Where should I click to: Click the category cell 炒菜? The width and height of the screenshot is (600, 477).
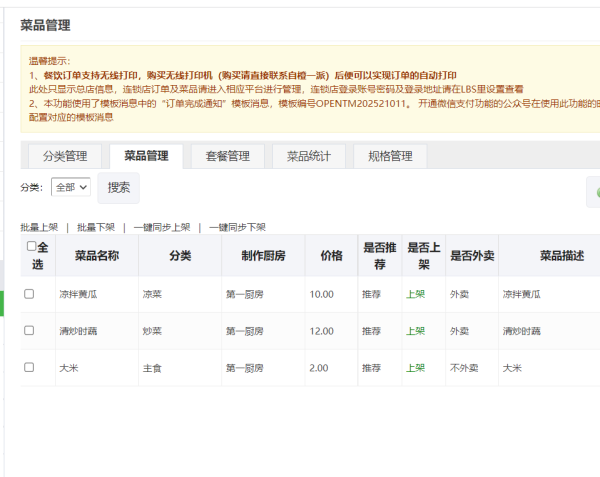(152, 331)
